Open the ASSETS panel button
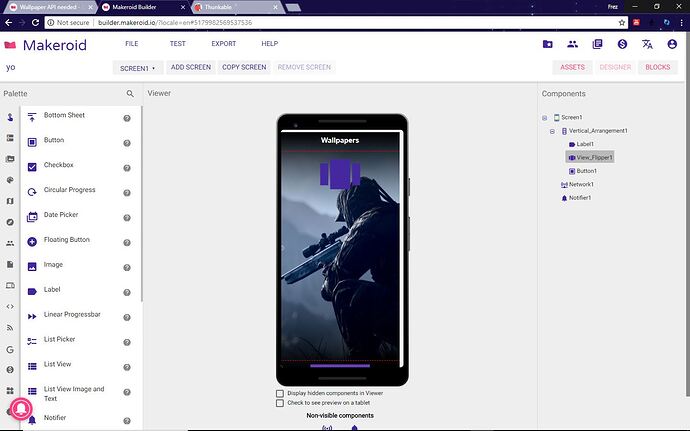Image resolution: width=690 pixels, height=431 pixels. pyautogui.click(x=573, y=67)
